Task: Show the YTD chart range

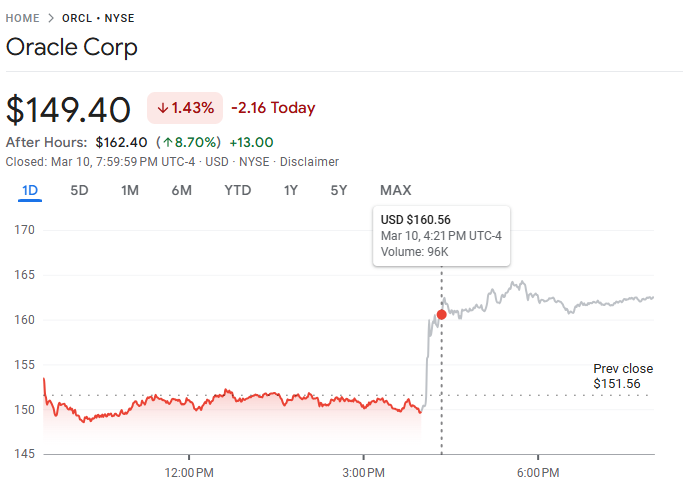Action: coord(238,191)
